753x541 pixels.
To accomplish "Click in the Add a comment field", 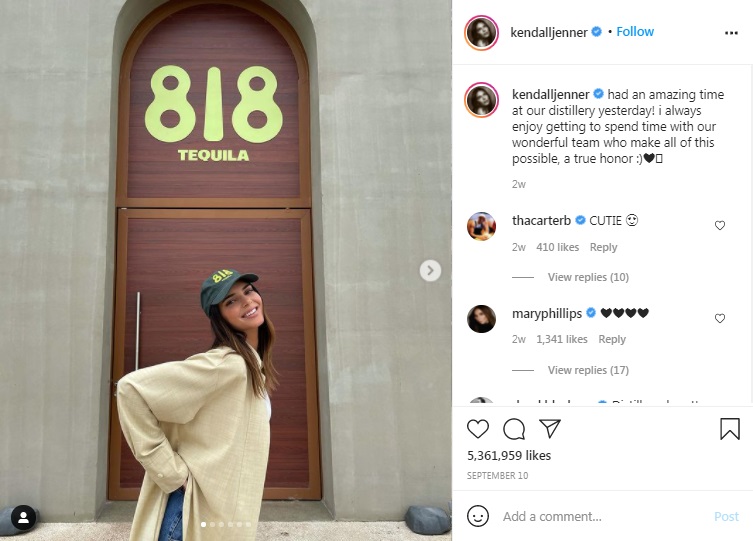I will [603, 517].
